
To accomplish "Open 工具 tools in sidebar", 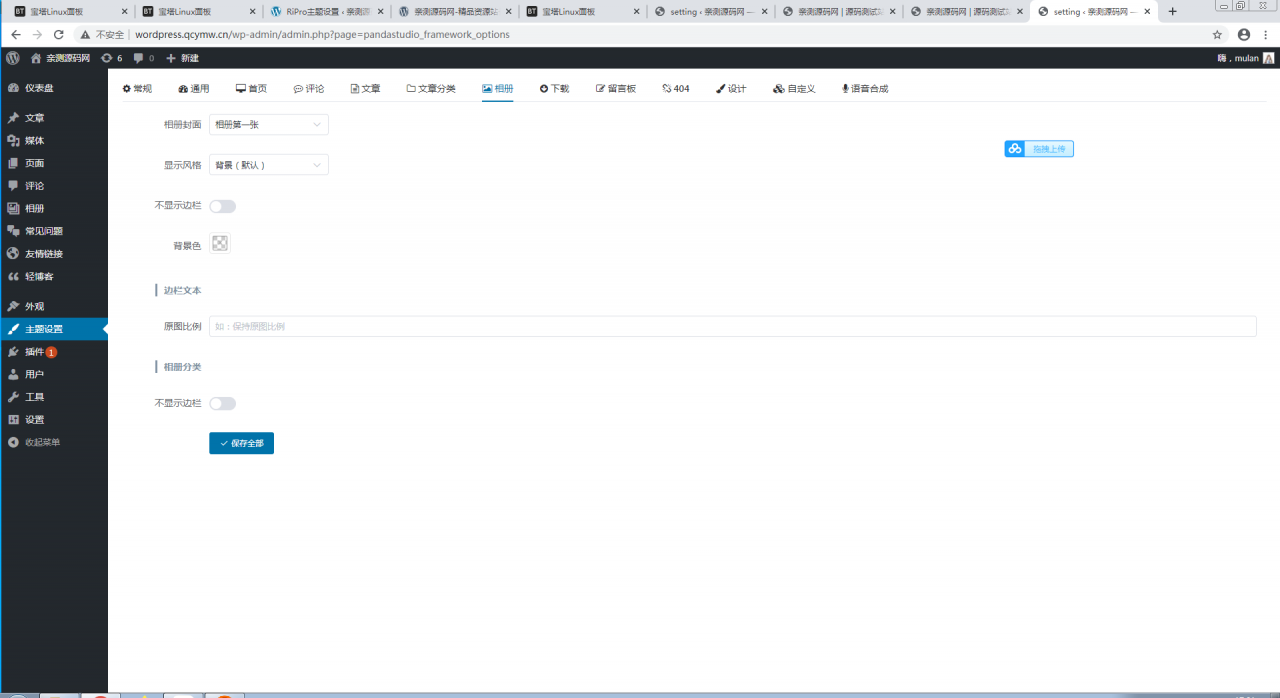I will click(54, 397).
